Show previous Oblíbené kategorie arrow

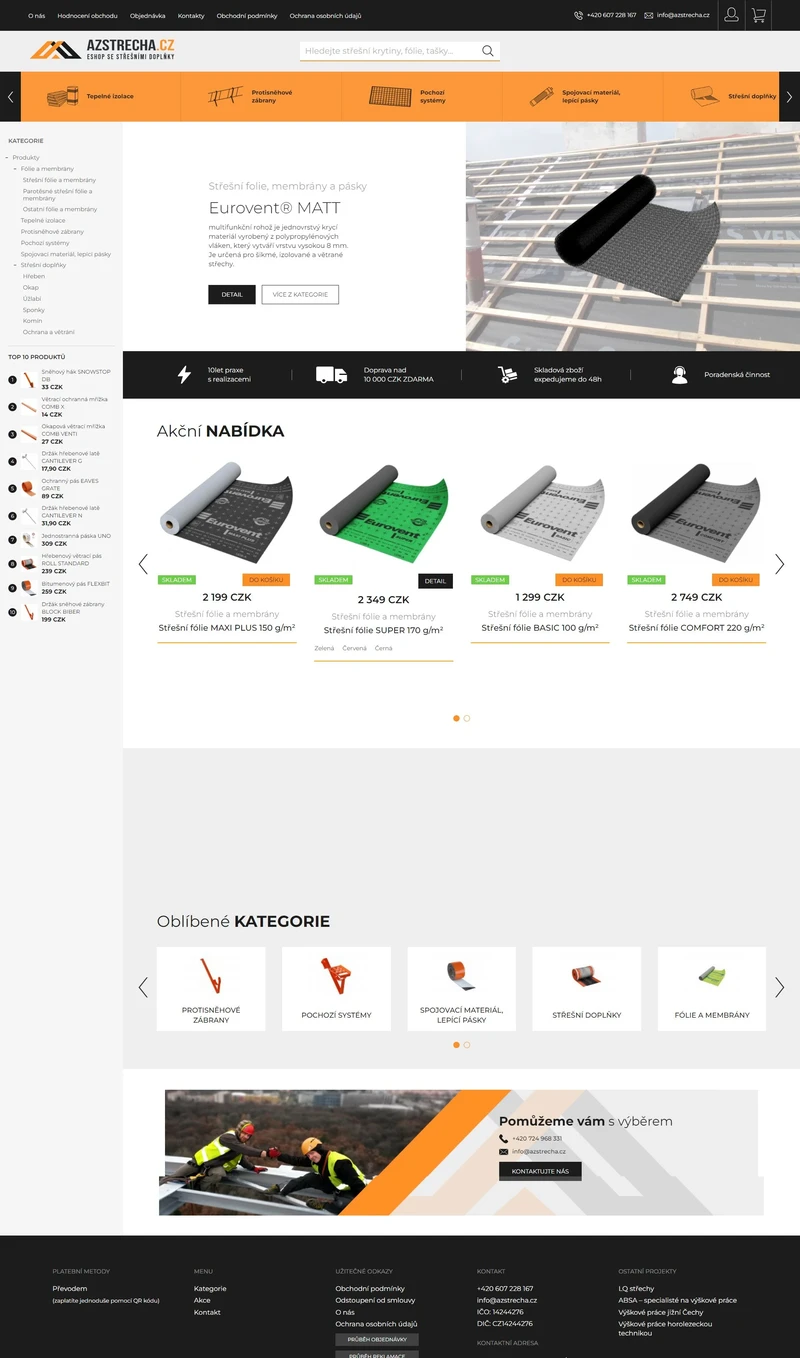point(143,987)
